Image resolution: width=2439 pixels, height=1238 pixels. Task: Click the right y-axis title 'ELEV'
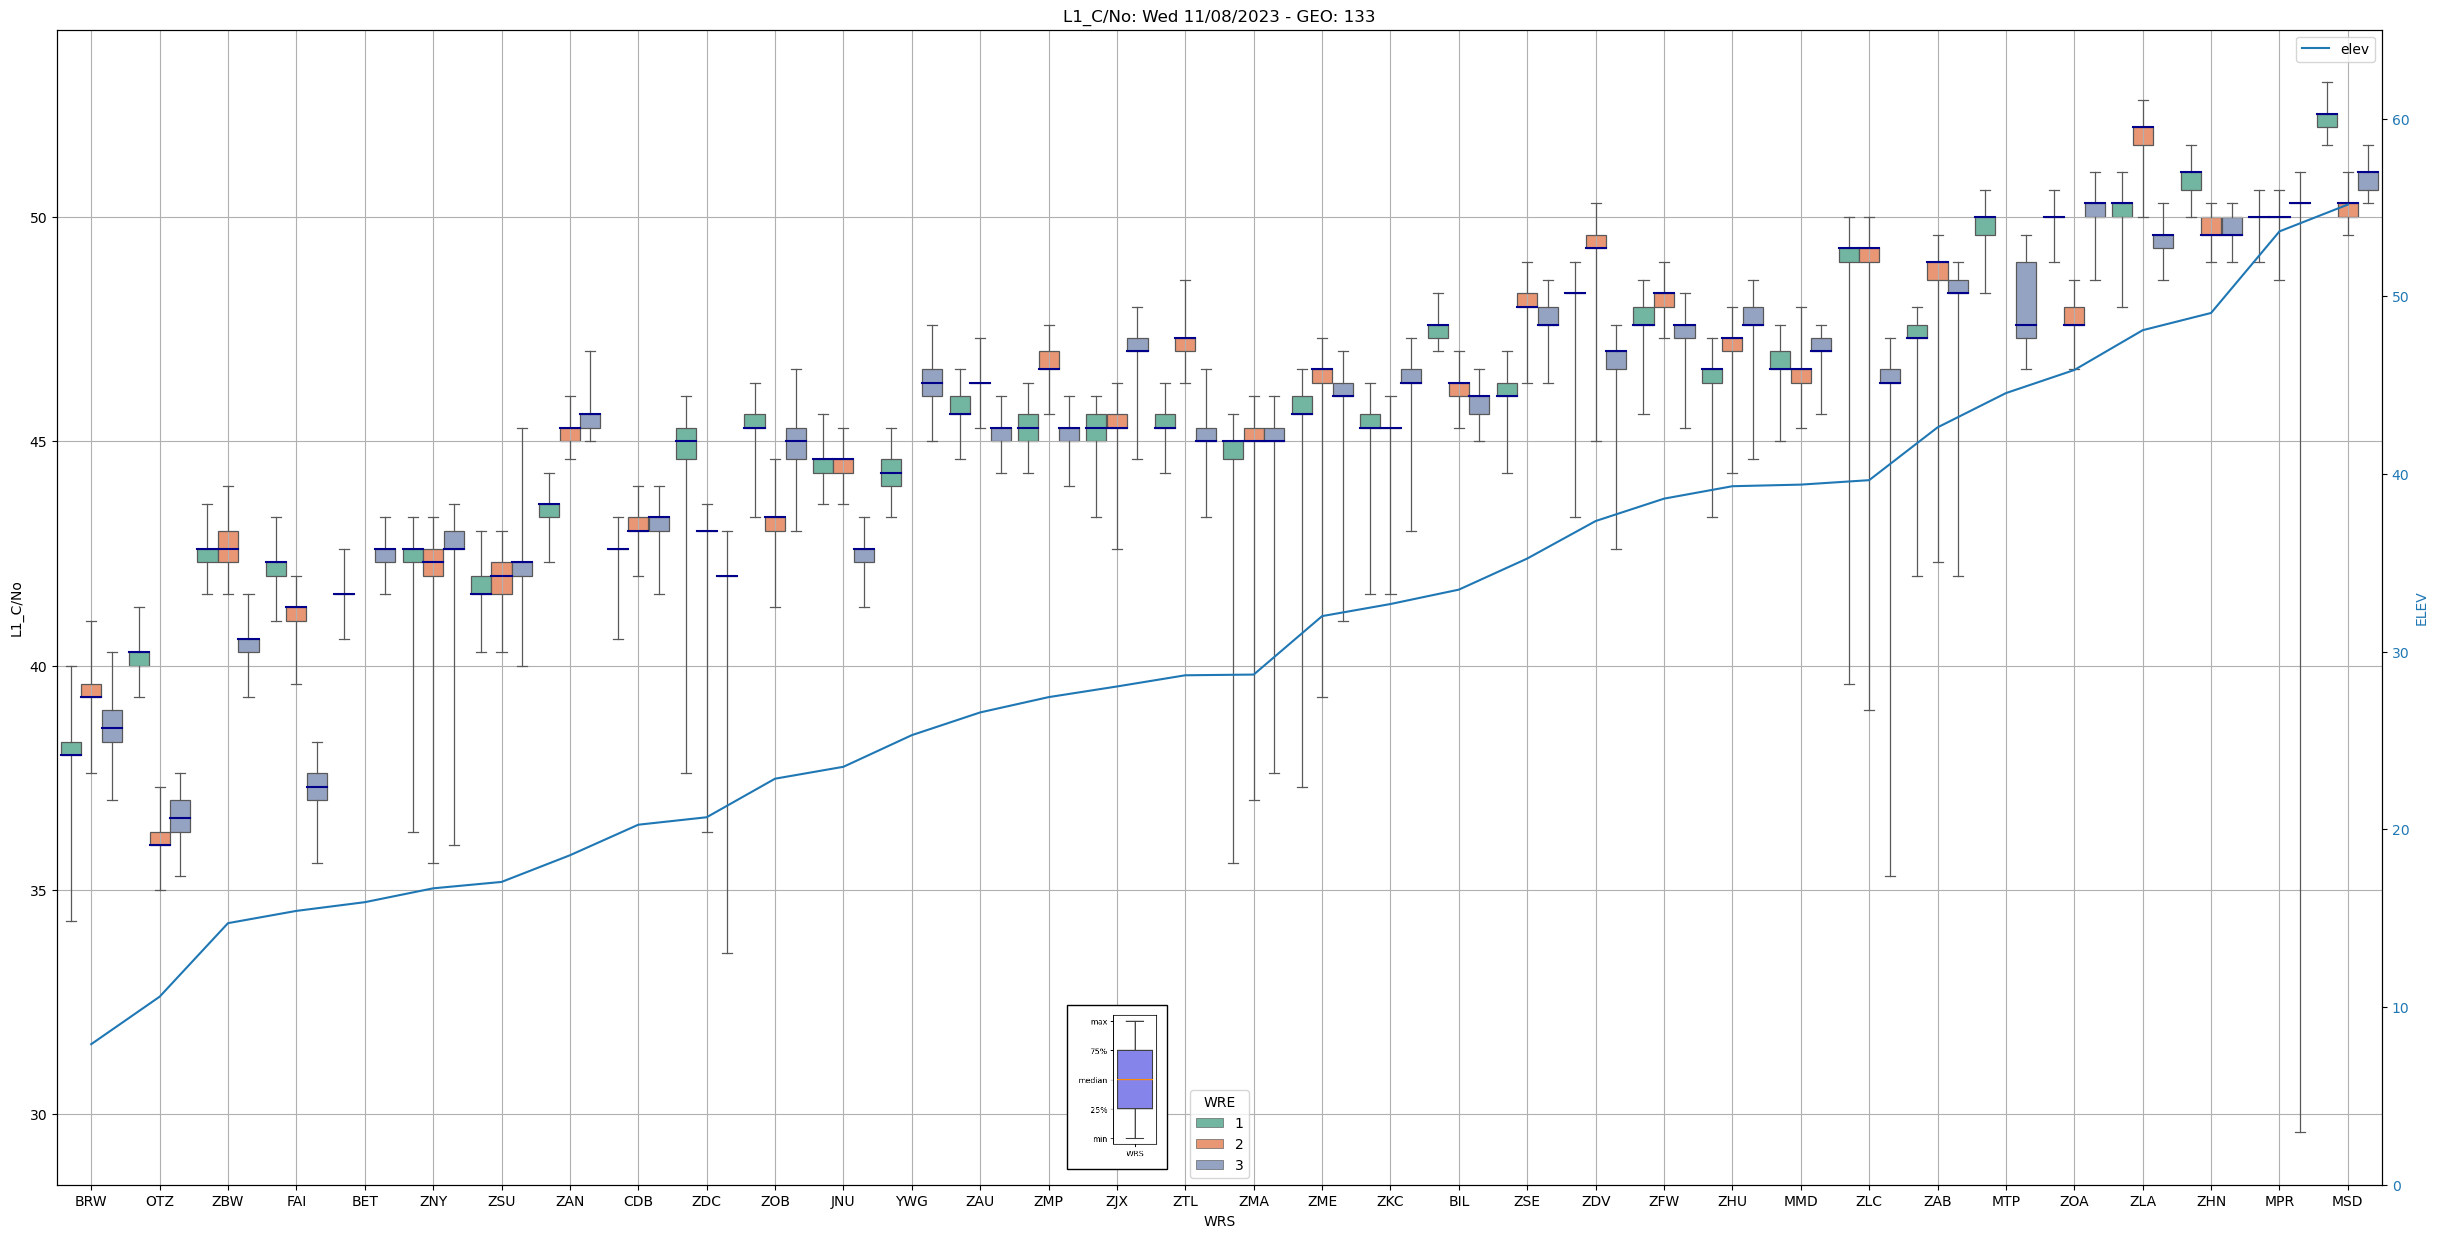click(x=2421, y=609)
